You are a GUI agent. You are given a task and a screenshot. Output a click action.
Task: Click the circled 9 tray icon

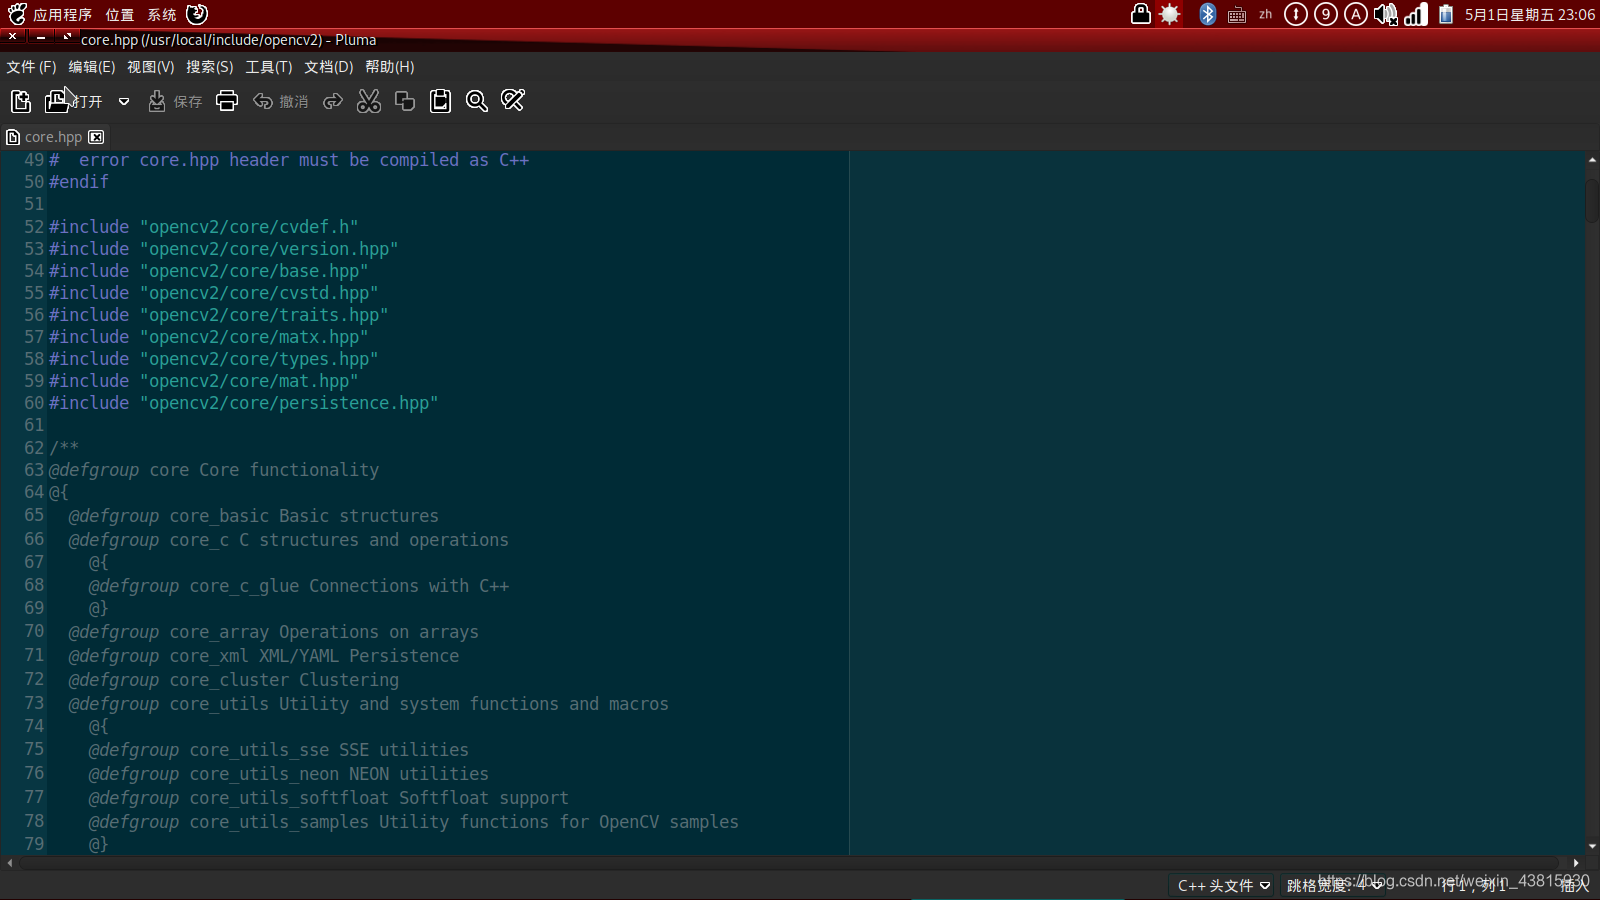1326,14
